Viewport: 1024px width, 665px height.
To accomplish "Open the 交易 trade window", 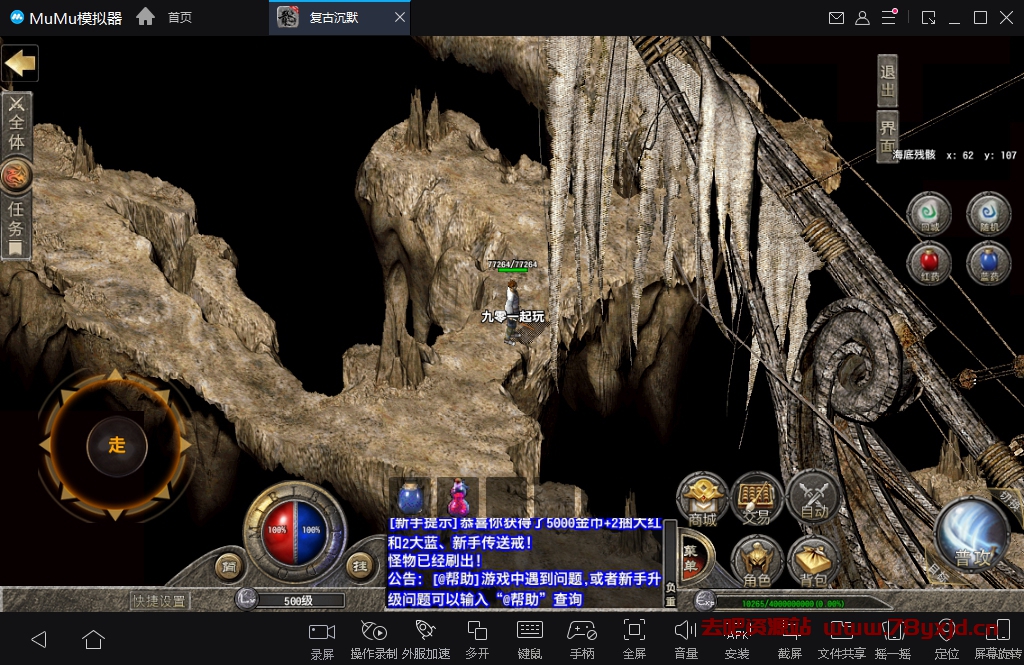I will tap(756, 500).
